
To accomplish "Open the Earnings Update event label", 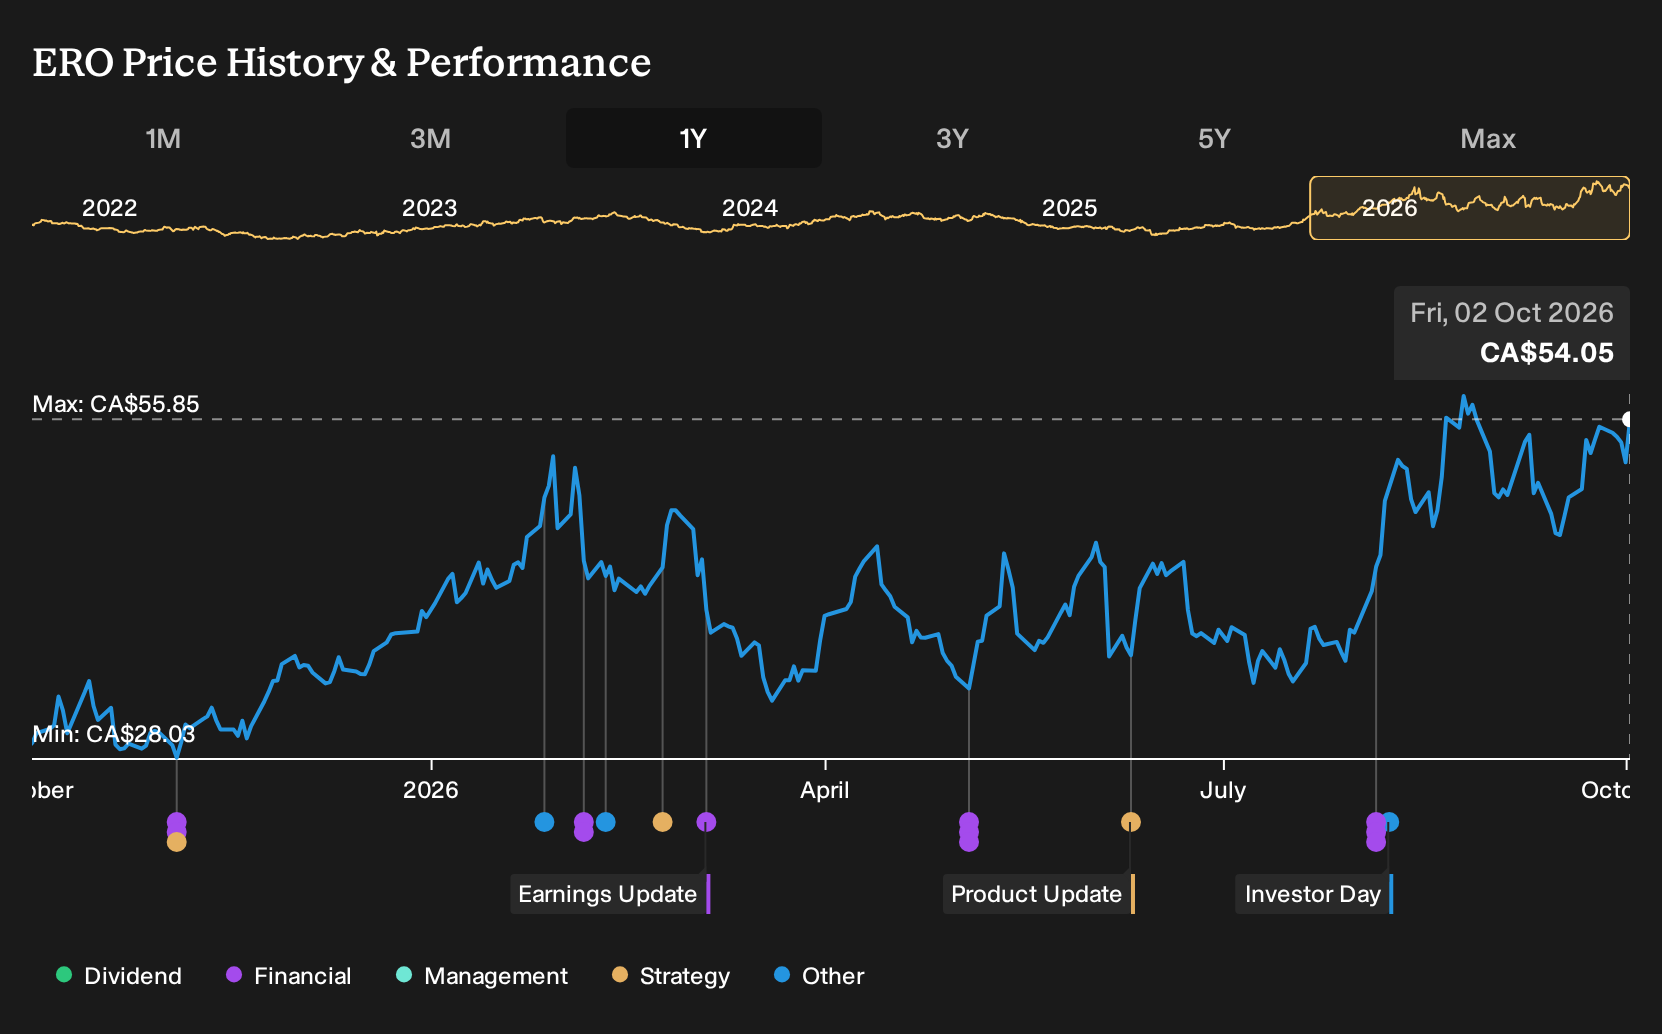I will pos(610,894).
